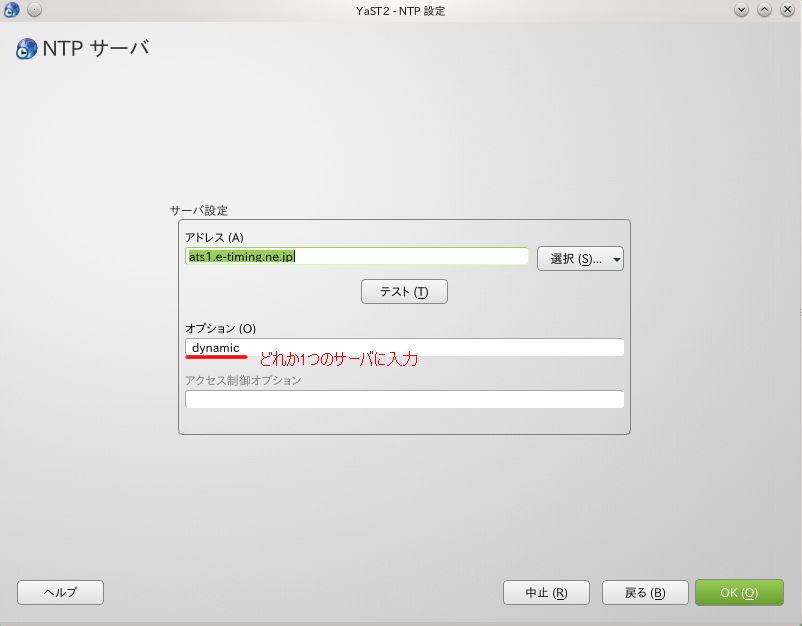Click the オプション (O) label
Image resolution: width=802 pixels, height=626 pixels.
click(x=220, y=328)
